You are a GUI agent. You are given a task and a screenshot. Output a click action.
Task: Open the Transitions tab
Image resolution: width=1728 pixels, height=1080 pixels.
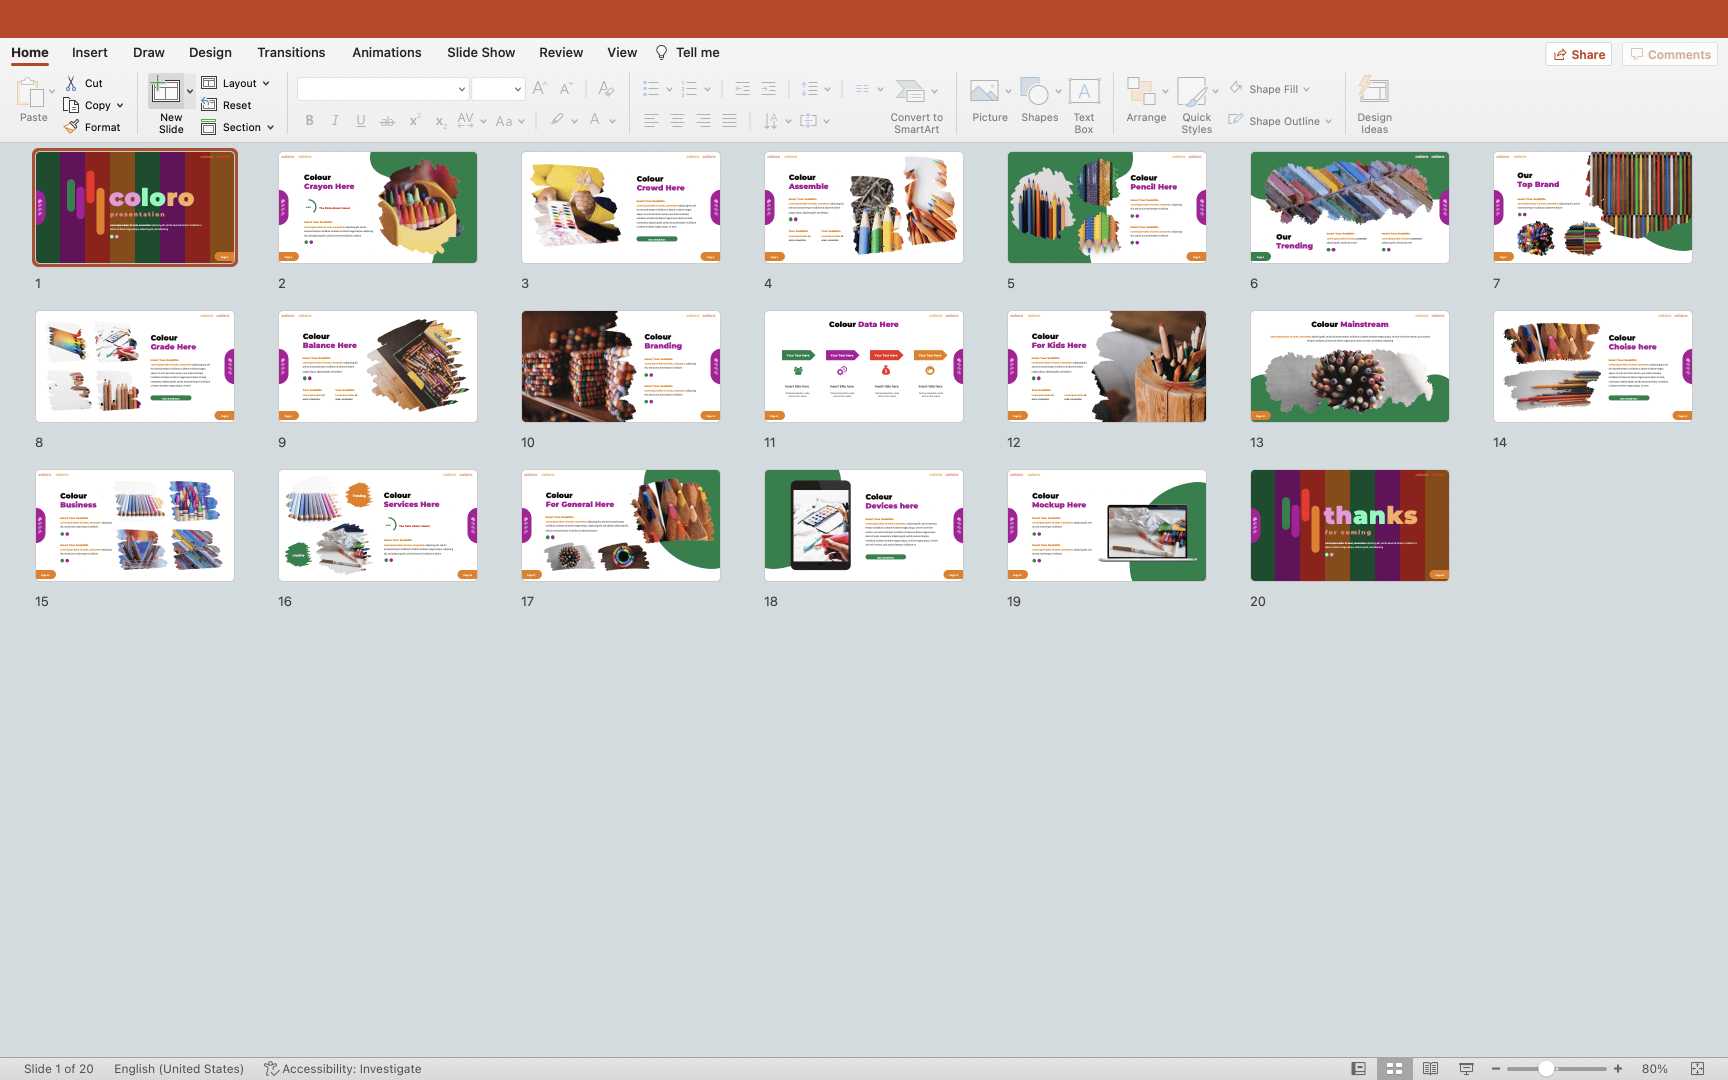pos(290,53)
